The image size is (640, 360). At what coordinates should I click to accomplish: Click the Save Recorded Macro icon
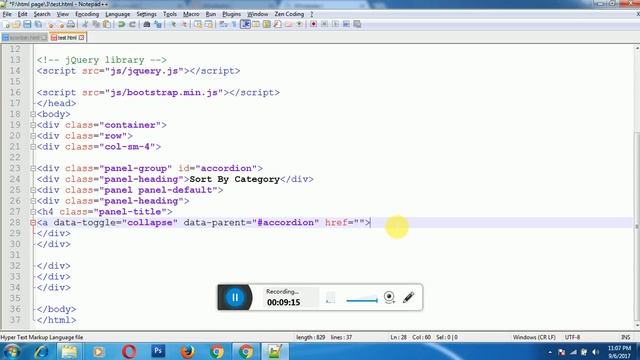[x=357, y=24]
